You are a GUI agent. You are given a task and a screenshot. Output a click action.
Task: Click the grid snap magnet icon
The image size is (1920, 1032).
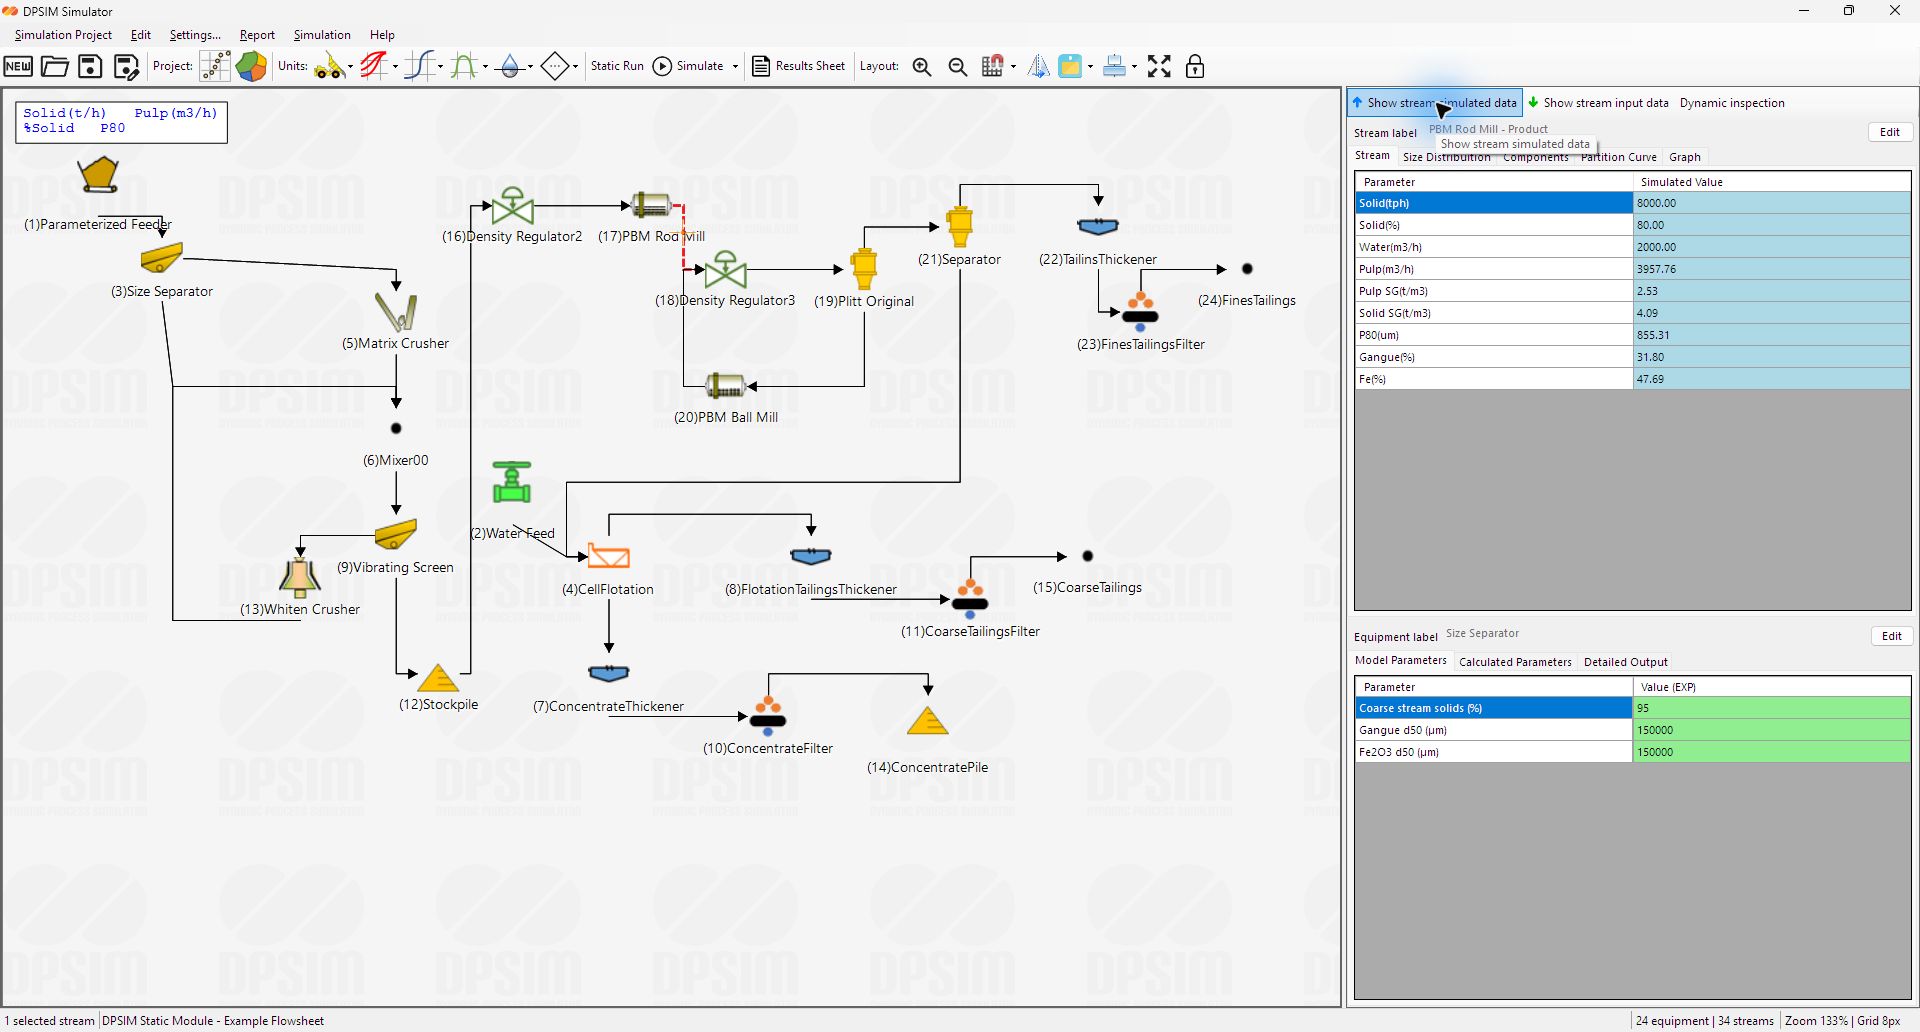click(x=992, y=67)
